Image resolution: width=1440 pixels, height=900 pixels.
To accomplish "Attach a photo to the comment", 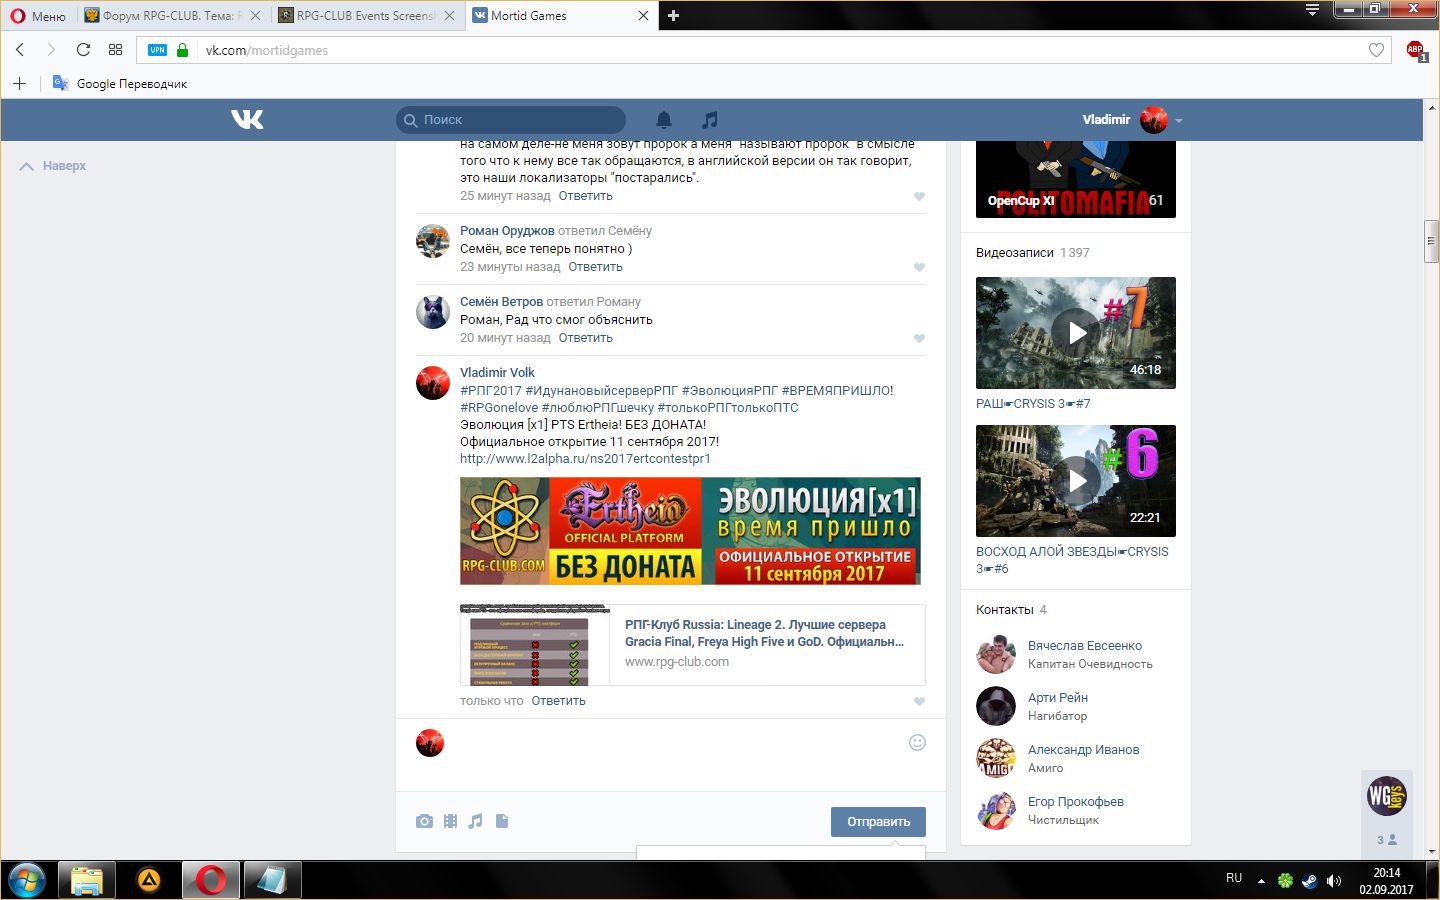I will [x=425, y=821].
